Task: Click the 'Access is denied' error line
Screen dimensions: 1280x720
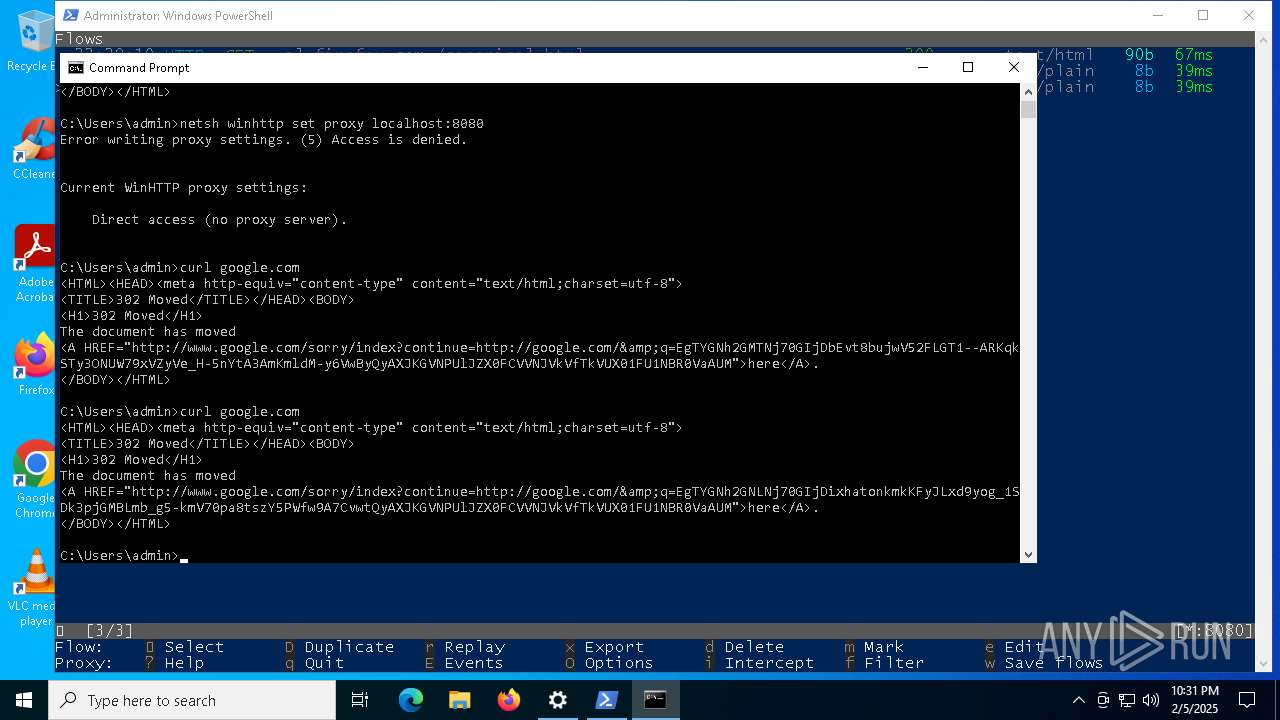Action: (x=264, y=140)
